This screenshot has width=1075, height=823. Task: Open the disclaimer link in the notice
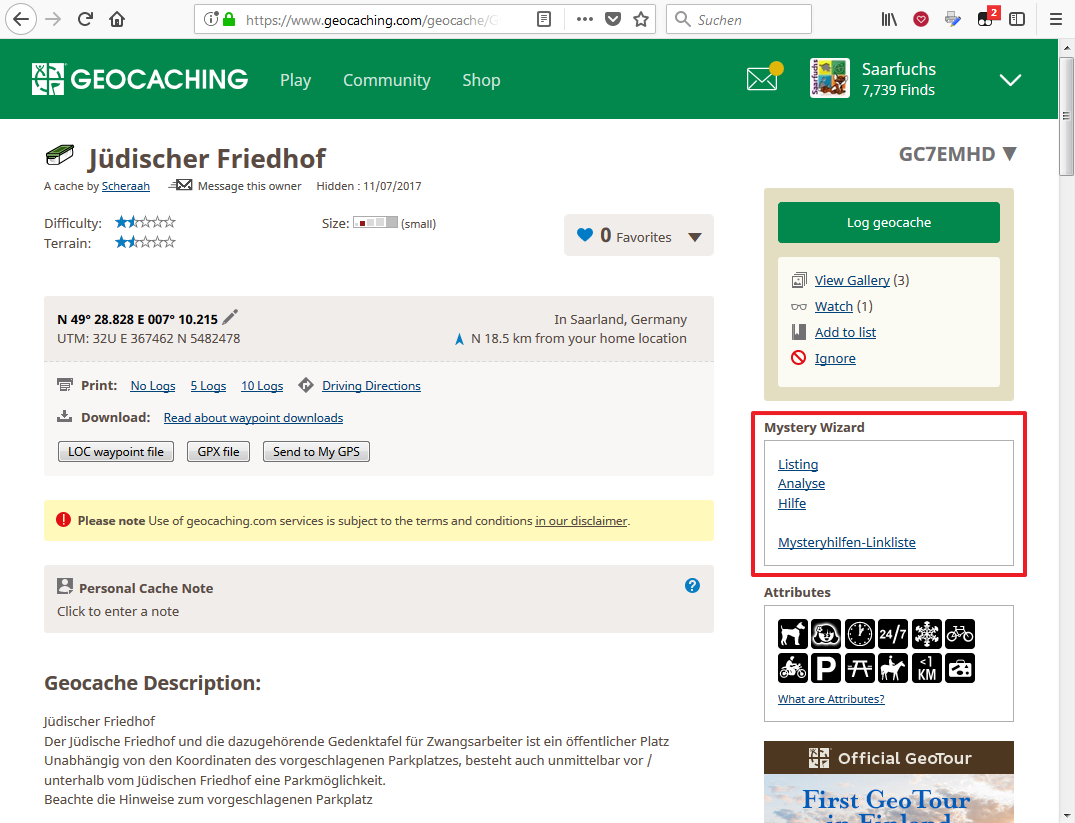[581, 521]
